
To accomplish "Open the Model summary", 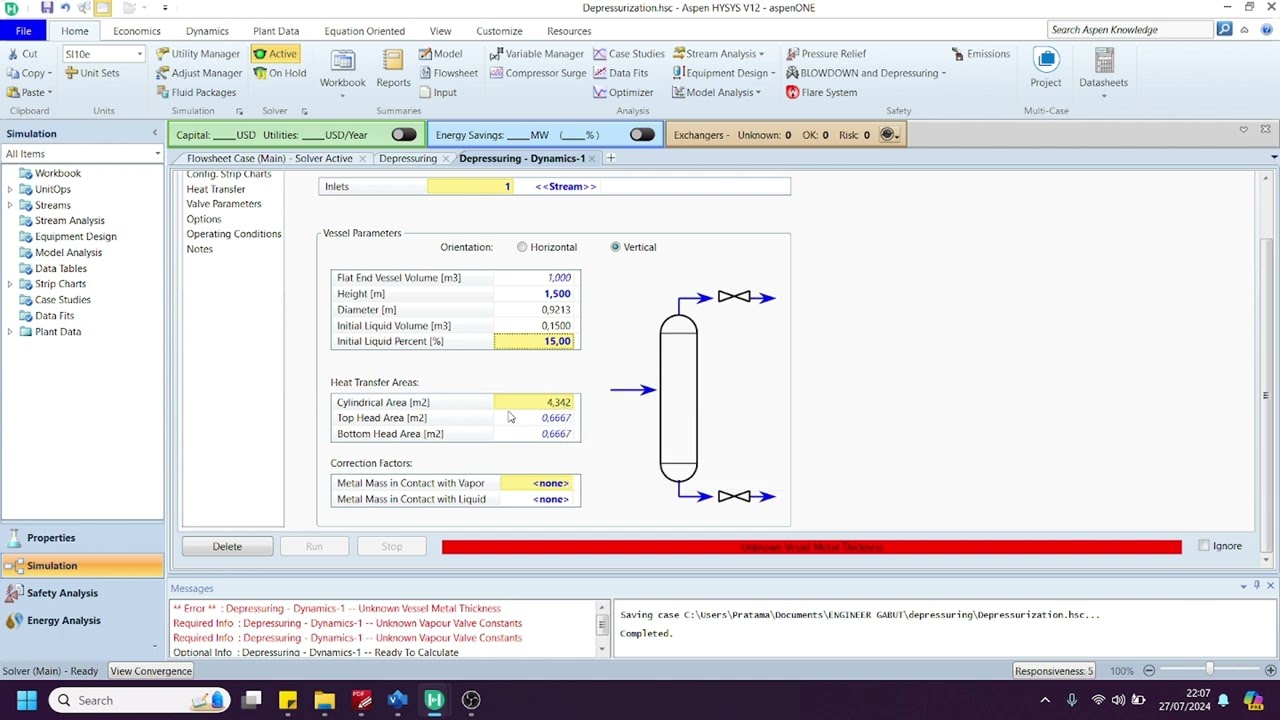I will 440,54.
